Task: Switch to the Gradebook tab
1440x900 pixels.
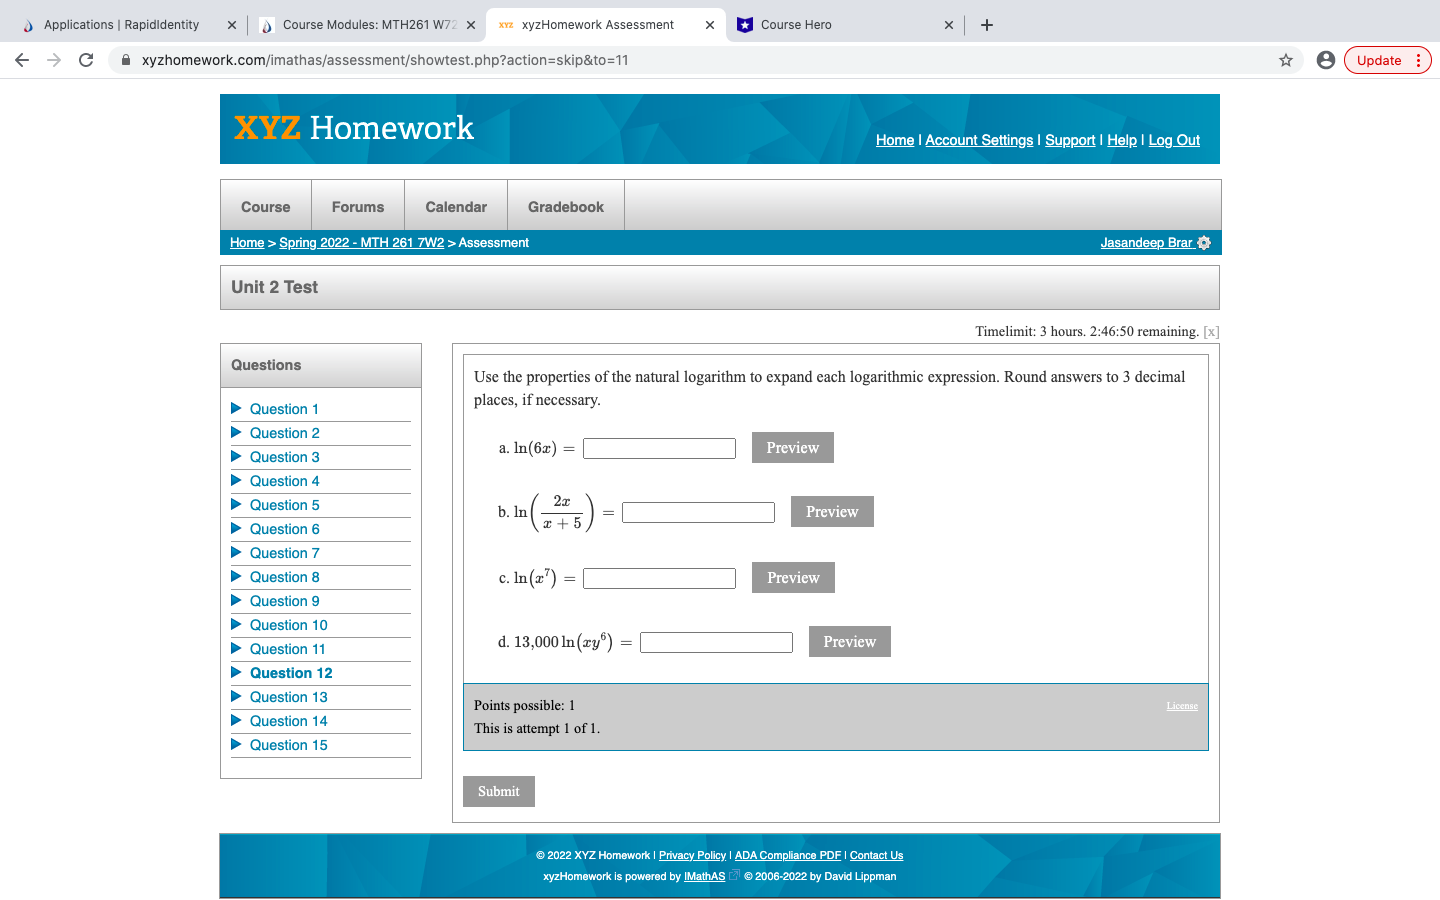Action: 565,205
